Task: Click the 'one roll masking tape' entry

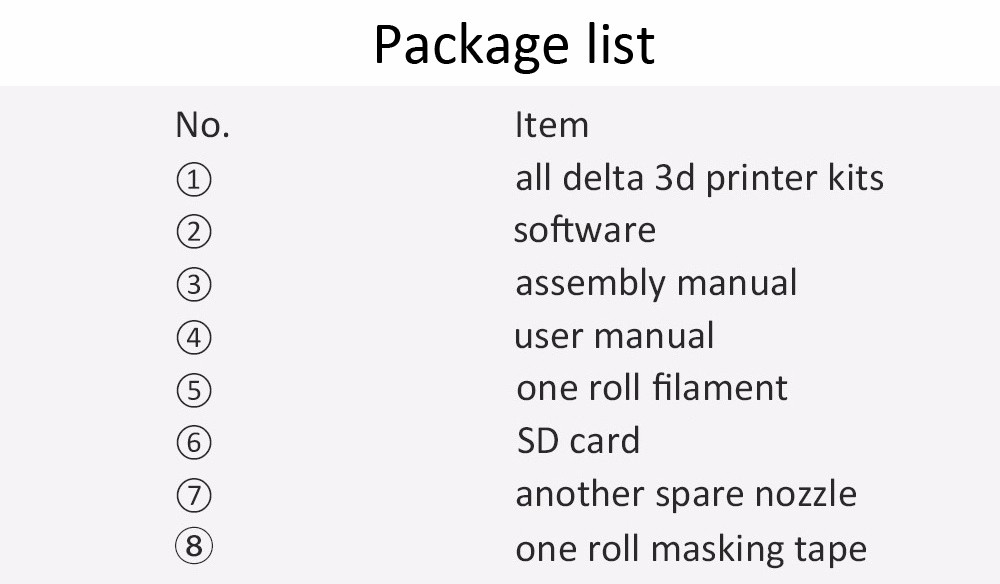Action: (x=691, y=548)
